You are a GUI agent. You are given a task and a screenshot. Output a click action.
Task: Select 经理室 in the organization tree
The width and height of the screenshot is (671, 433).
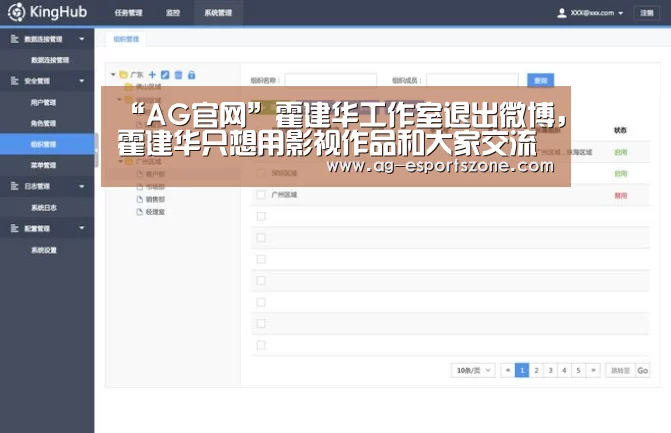(155, 212)
